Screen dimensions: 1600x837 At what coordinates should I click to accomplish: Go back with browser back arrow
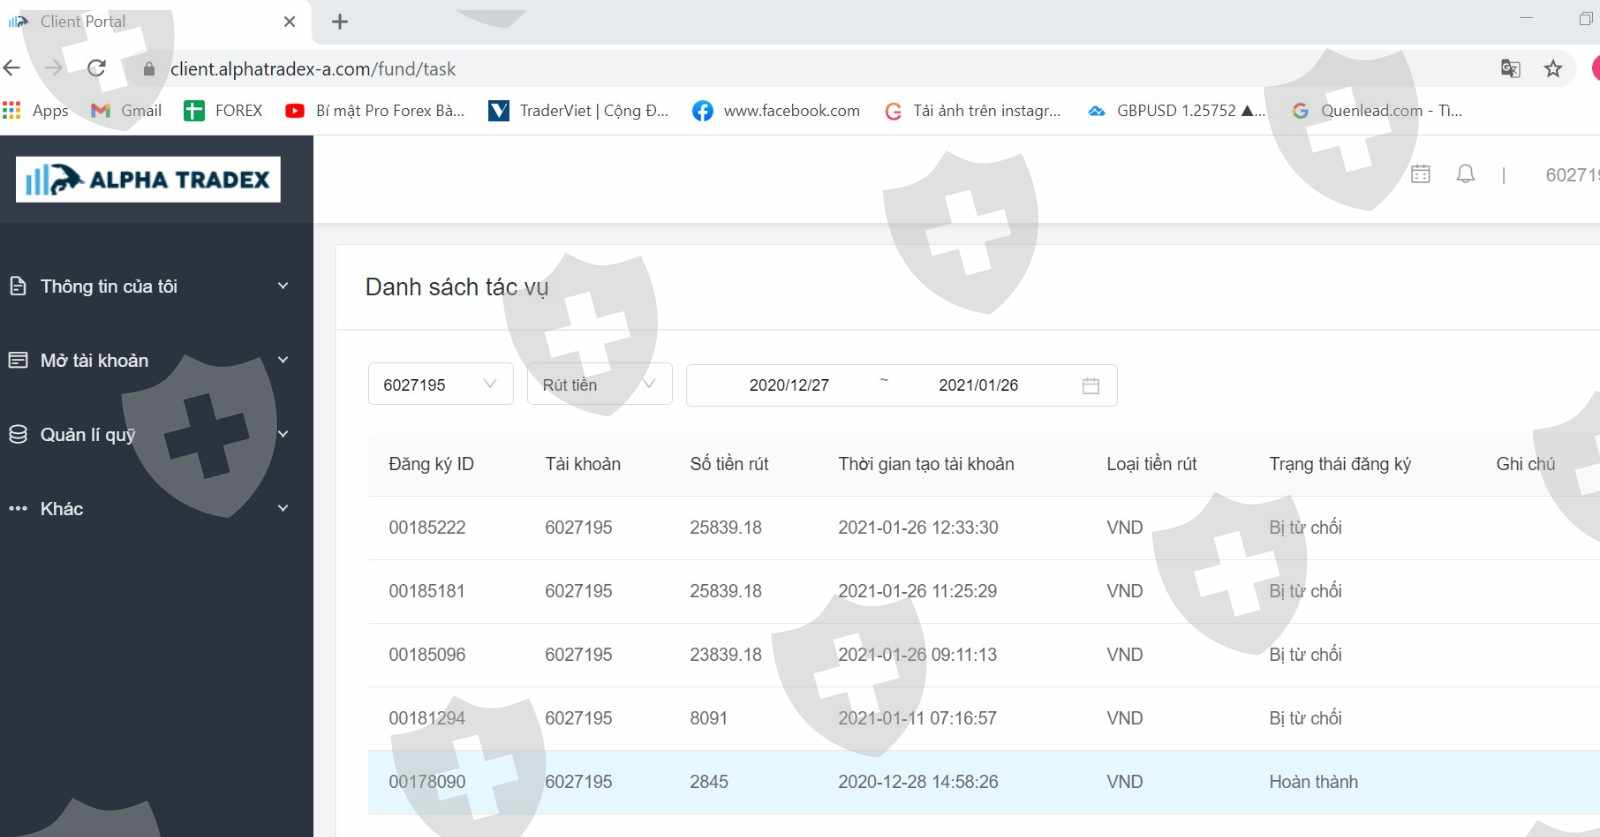click(x=12, y=68)
